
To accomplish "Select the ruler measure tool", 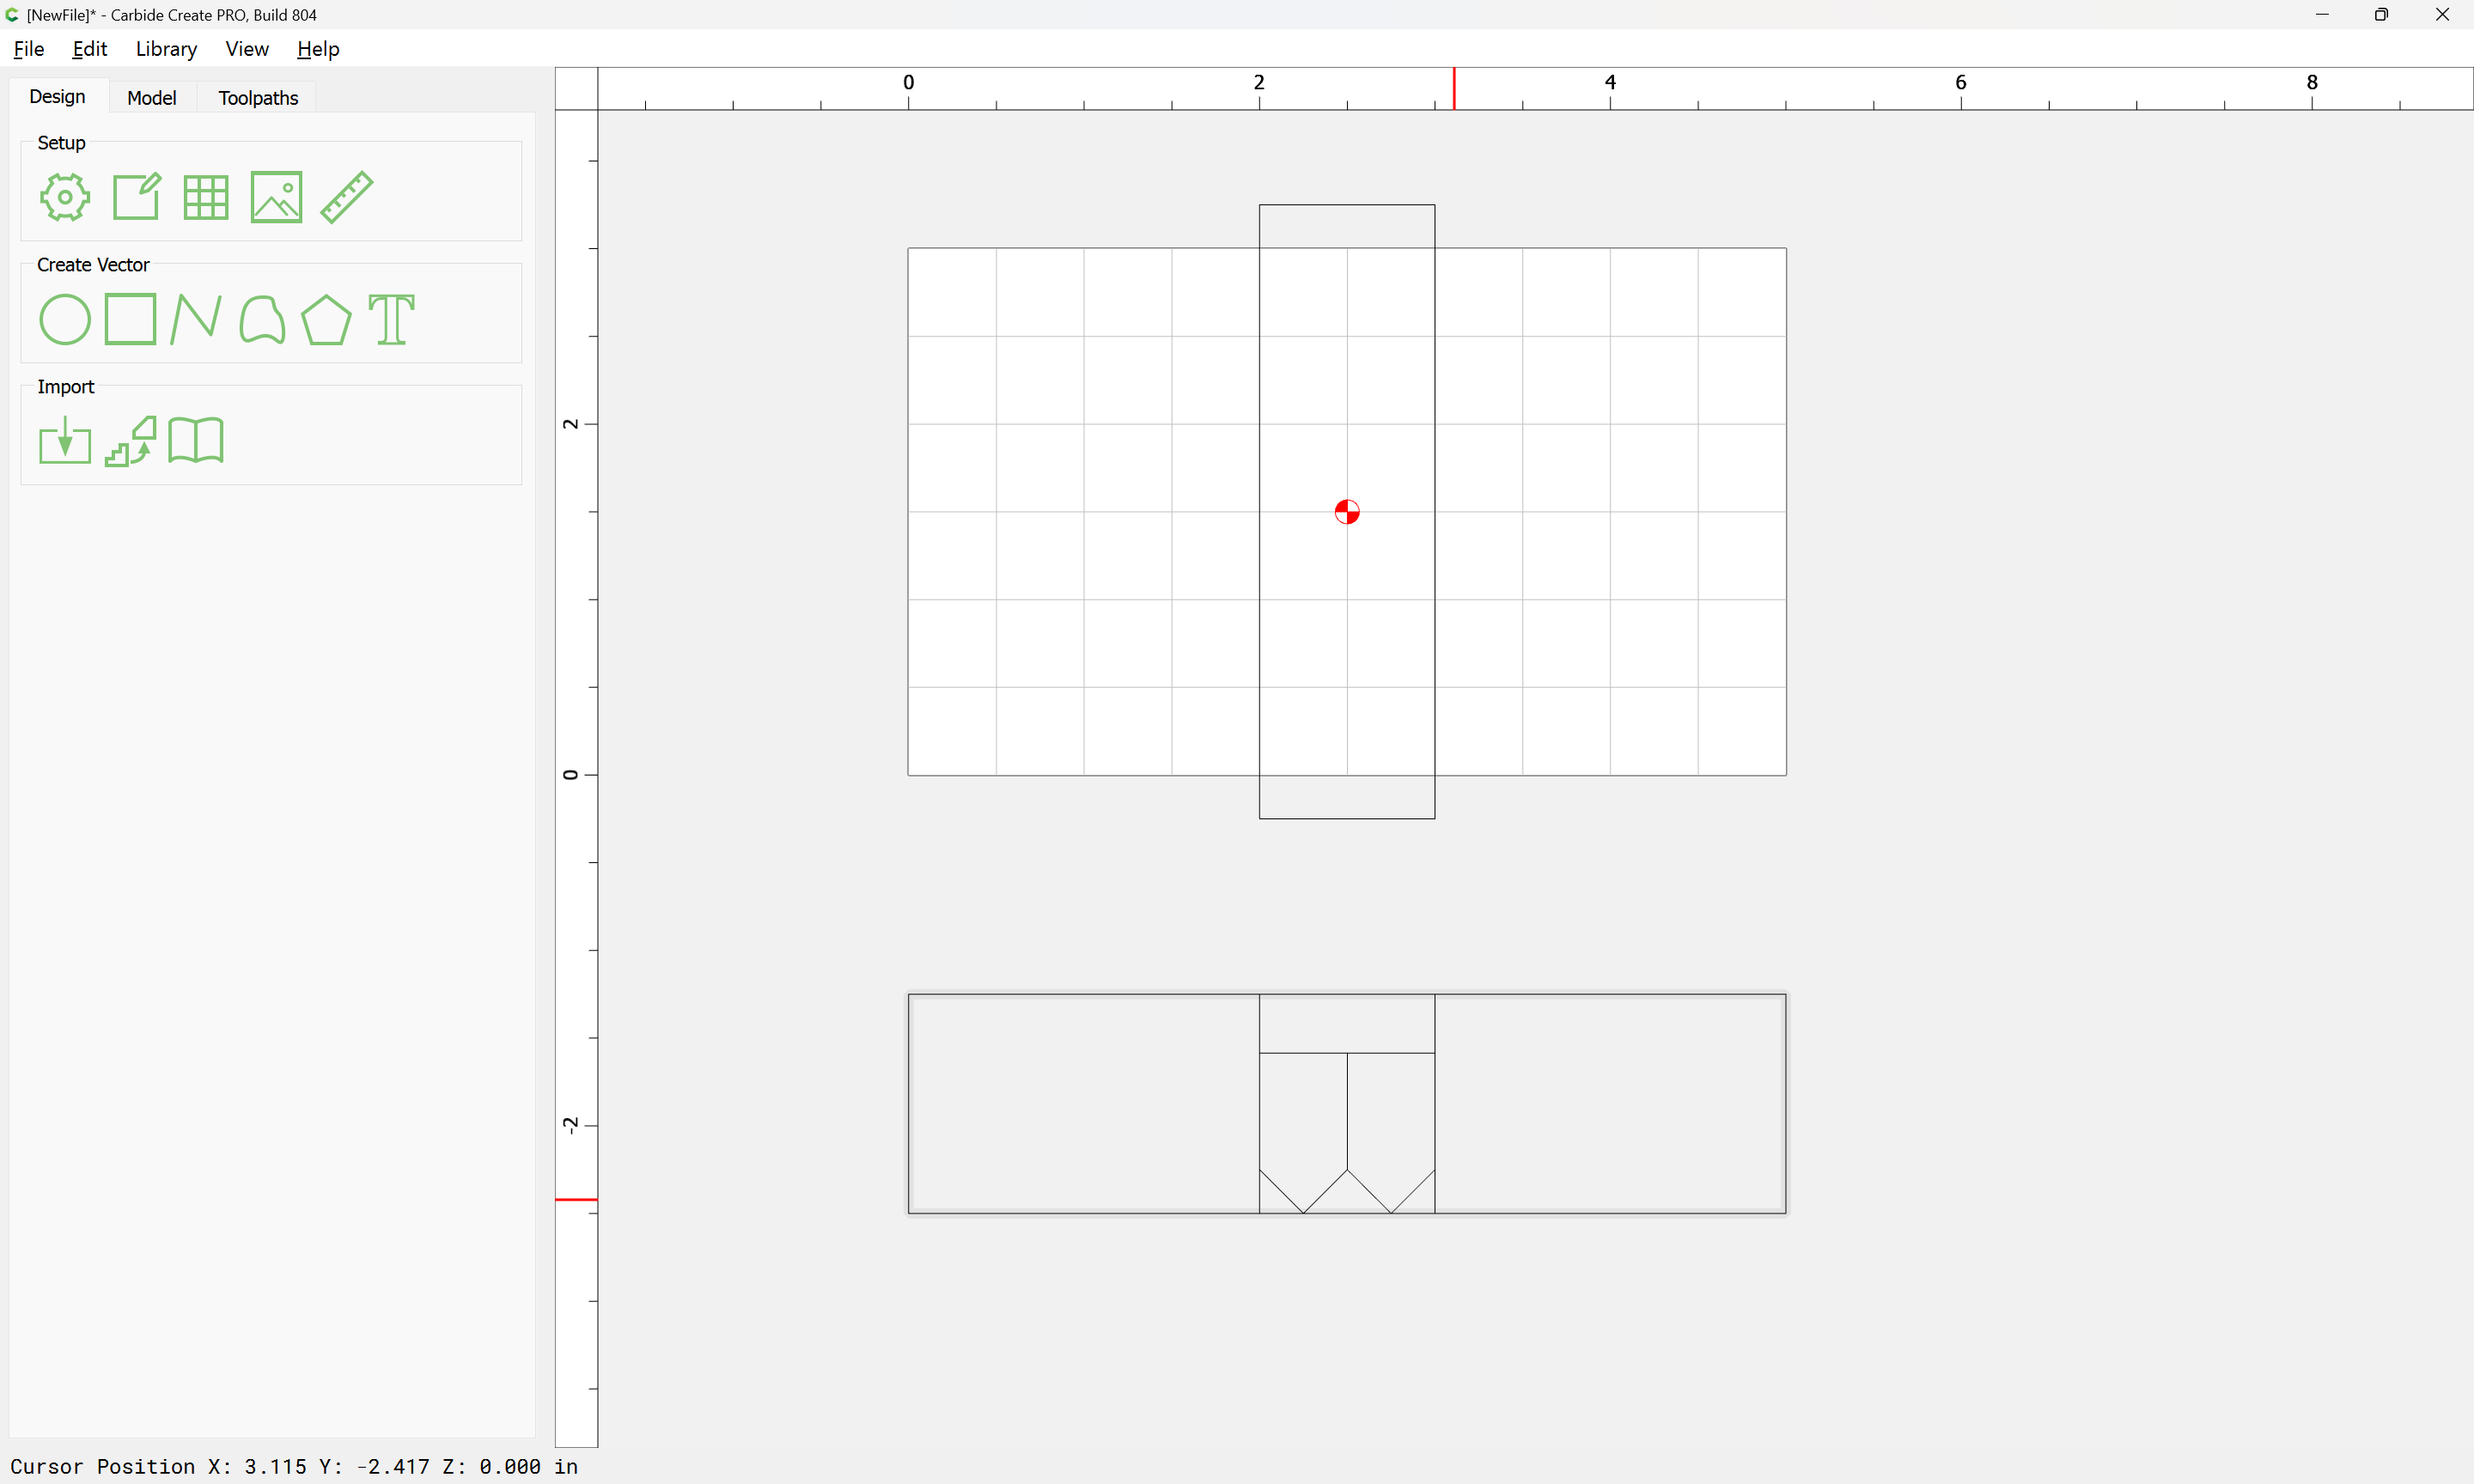I will [347, 197].
